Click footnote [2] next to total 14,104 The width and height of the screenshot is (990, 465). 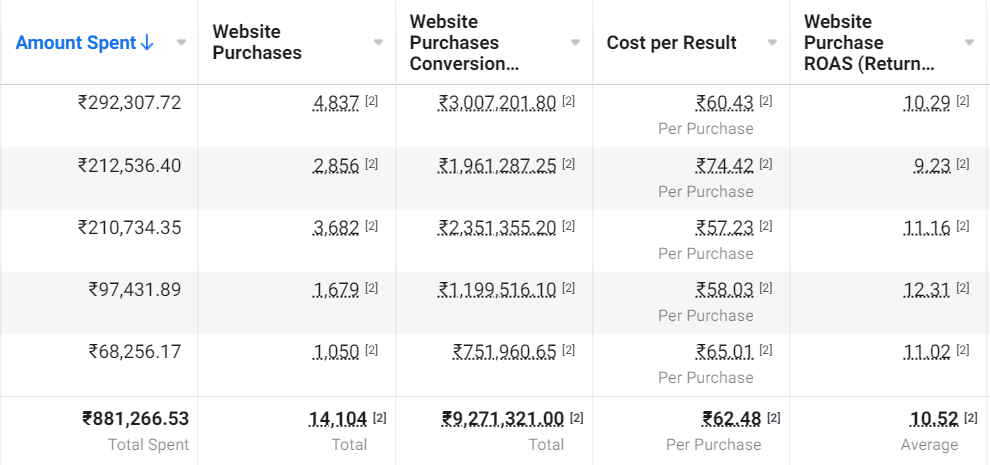379,418
